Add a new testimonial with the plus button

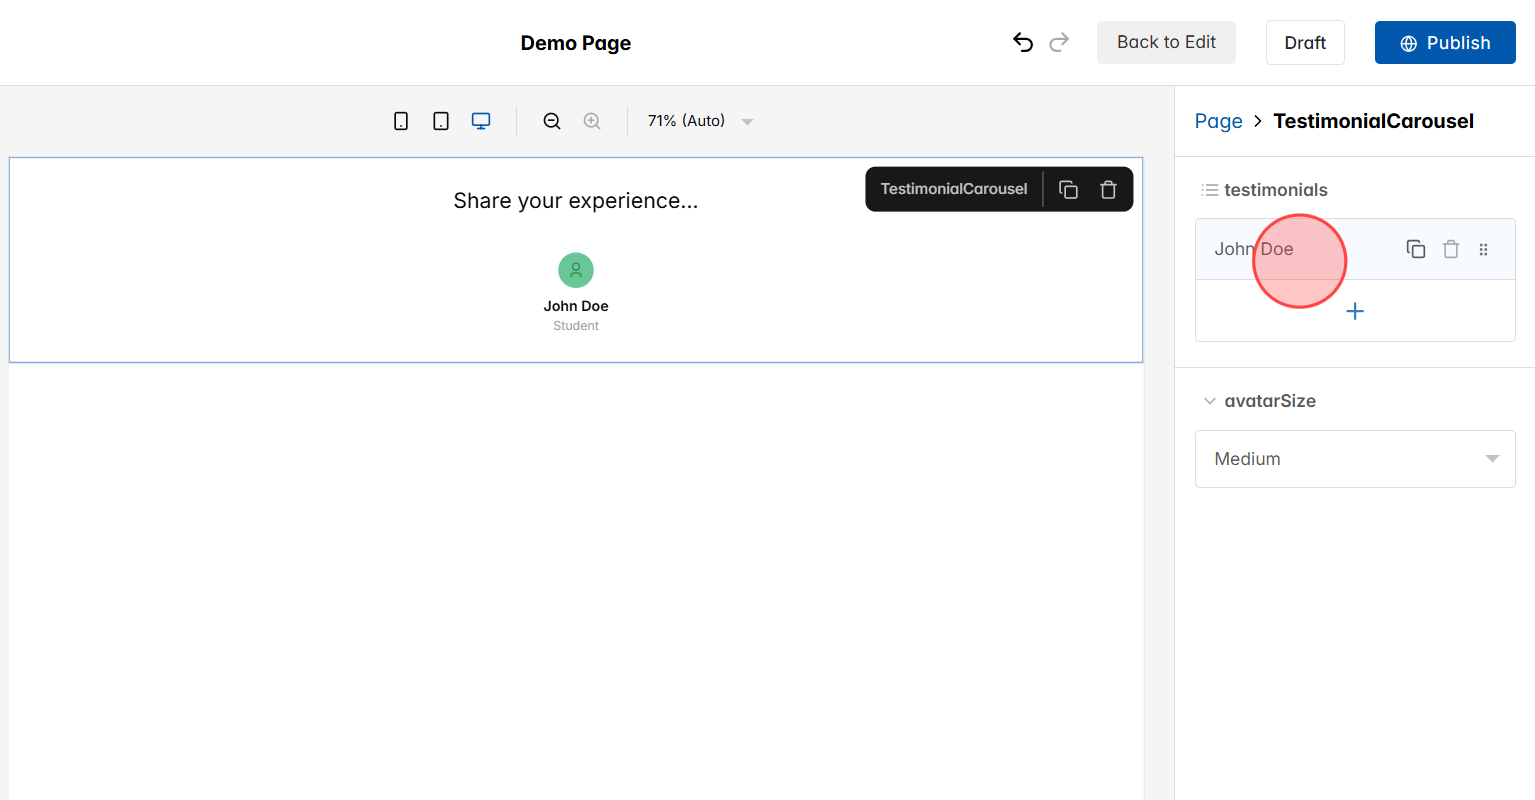click(x=1355, y=311)
